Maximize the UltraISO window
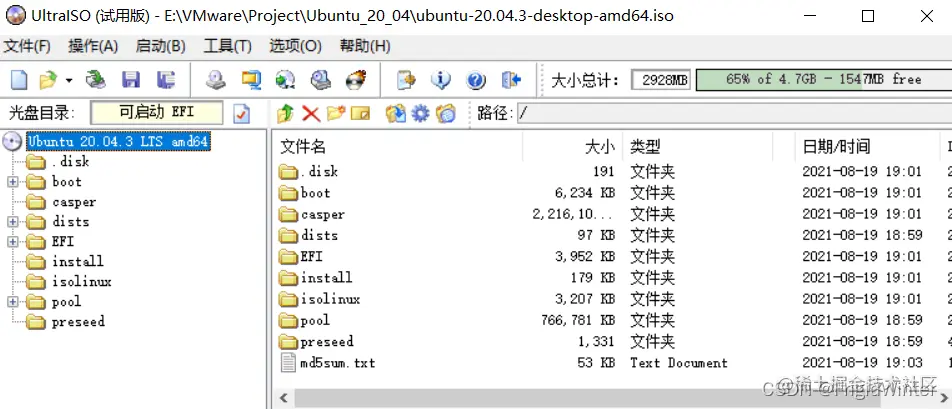 click(x=868, y=16)
